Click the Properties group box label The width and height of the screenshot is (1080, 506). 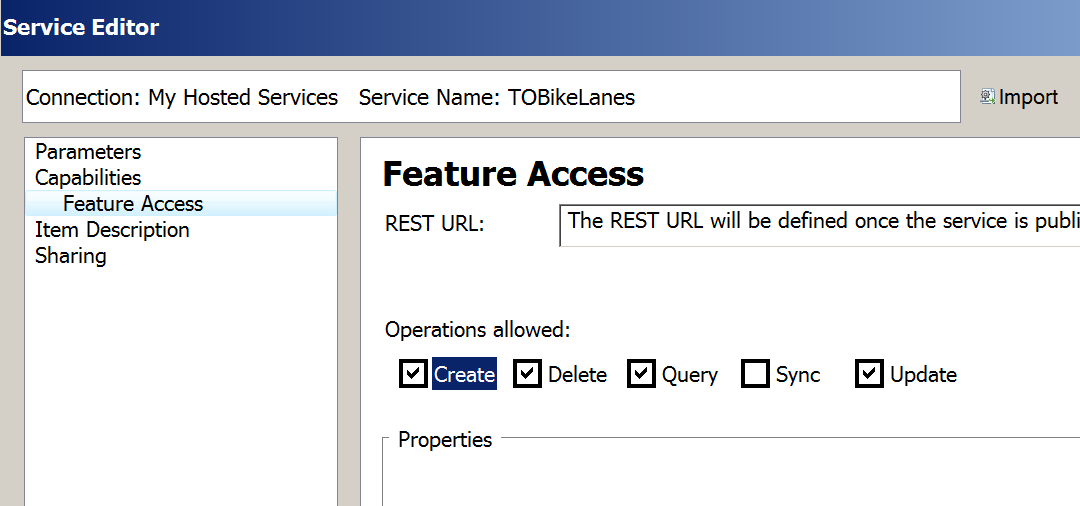tap(445, 439)
